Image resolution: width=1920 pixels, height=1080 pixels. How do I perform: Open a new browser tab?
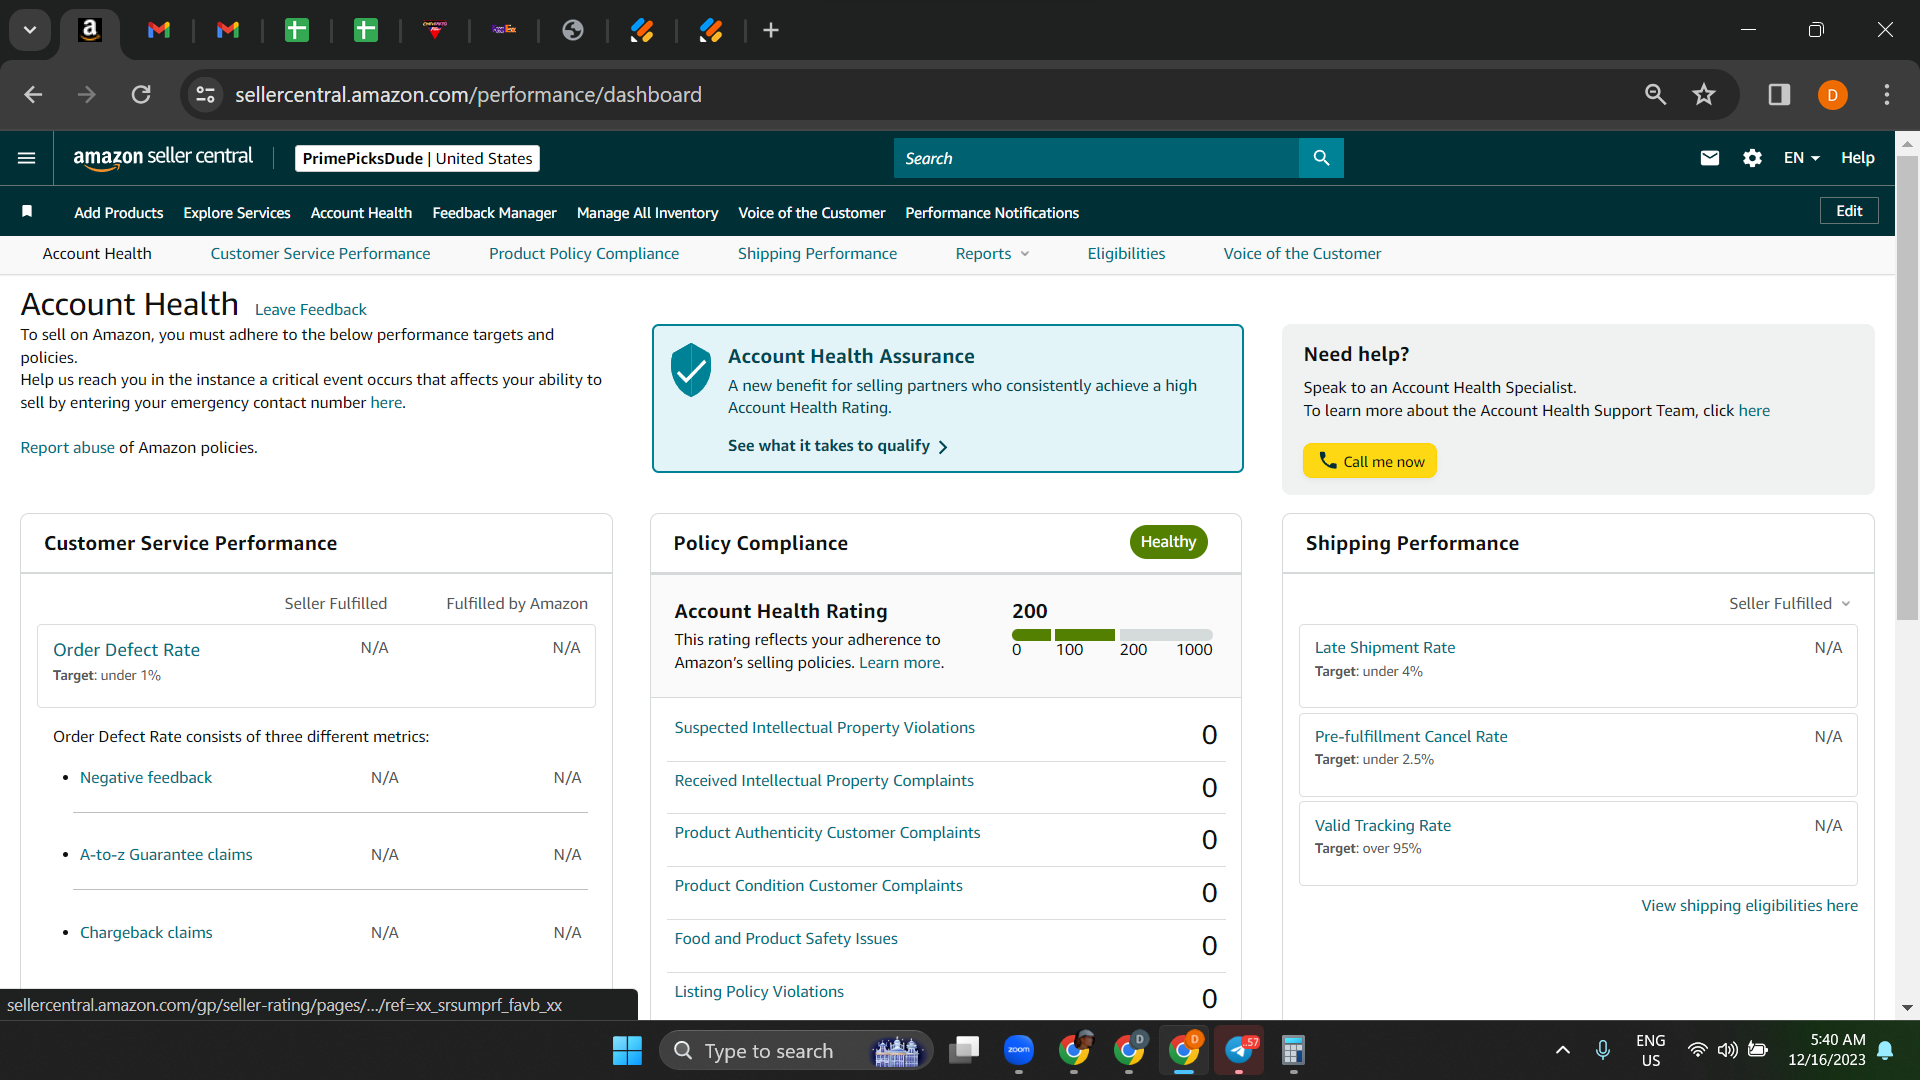pyautogui.click(x=771, y=30)
